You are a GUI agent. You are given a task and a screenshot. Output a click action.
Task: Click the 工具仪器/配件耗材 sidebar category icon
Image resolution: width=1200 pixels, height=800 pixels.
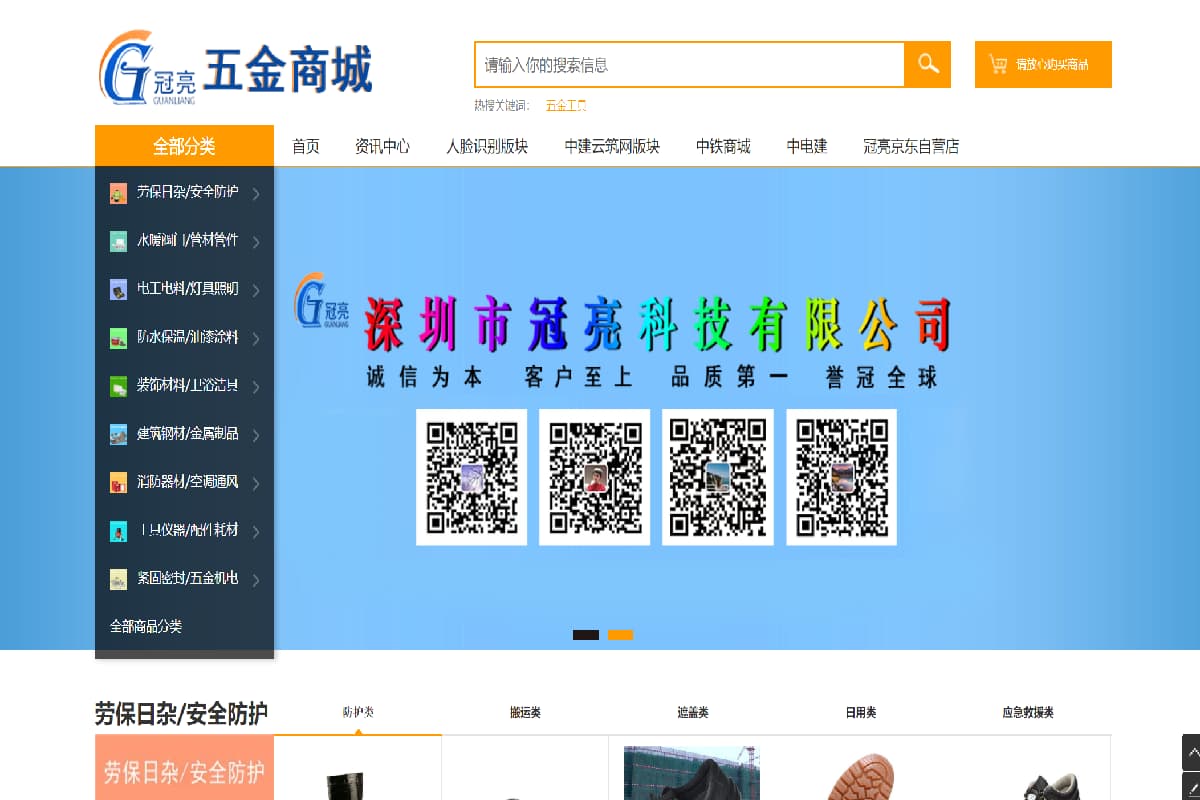[x=118, y=530]
